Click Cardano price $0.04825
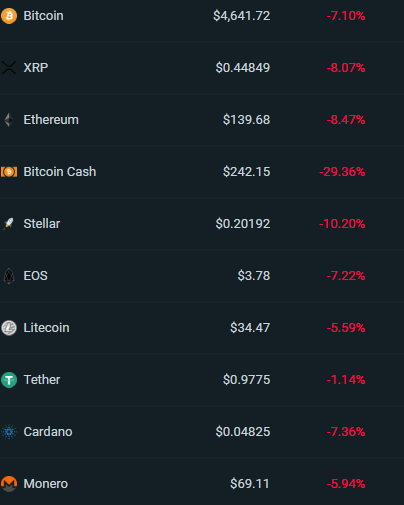This screenshot has width=404, height=505. pyautogui.click(x=243, y=432)
